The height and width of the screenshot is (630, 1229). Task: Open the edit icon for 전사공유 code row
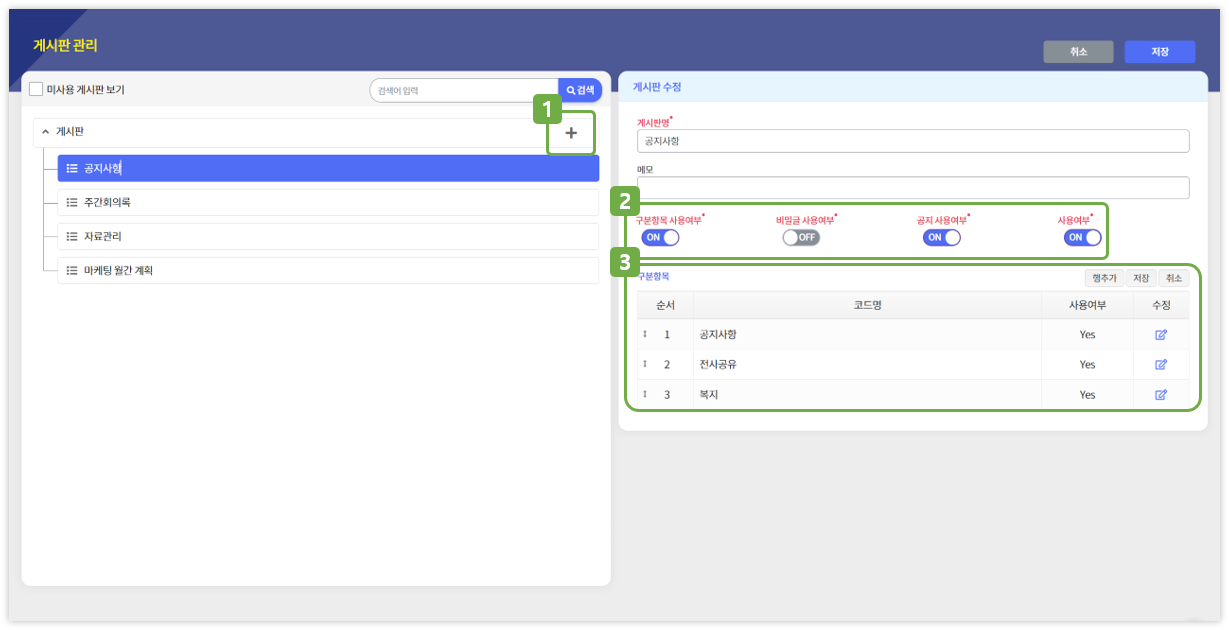[x=1161, y=364]
